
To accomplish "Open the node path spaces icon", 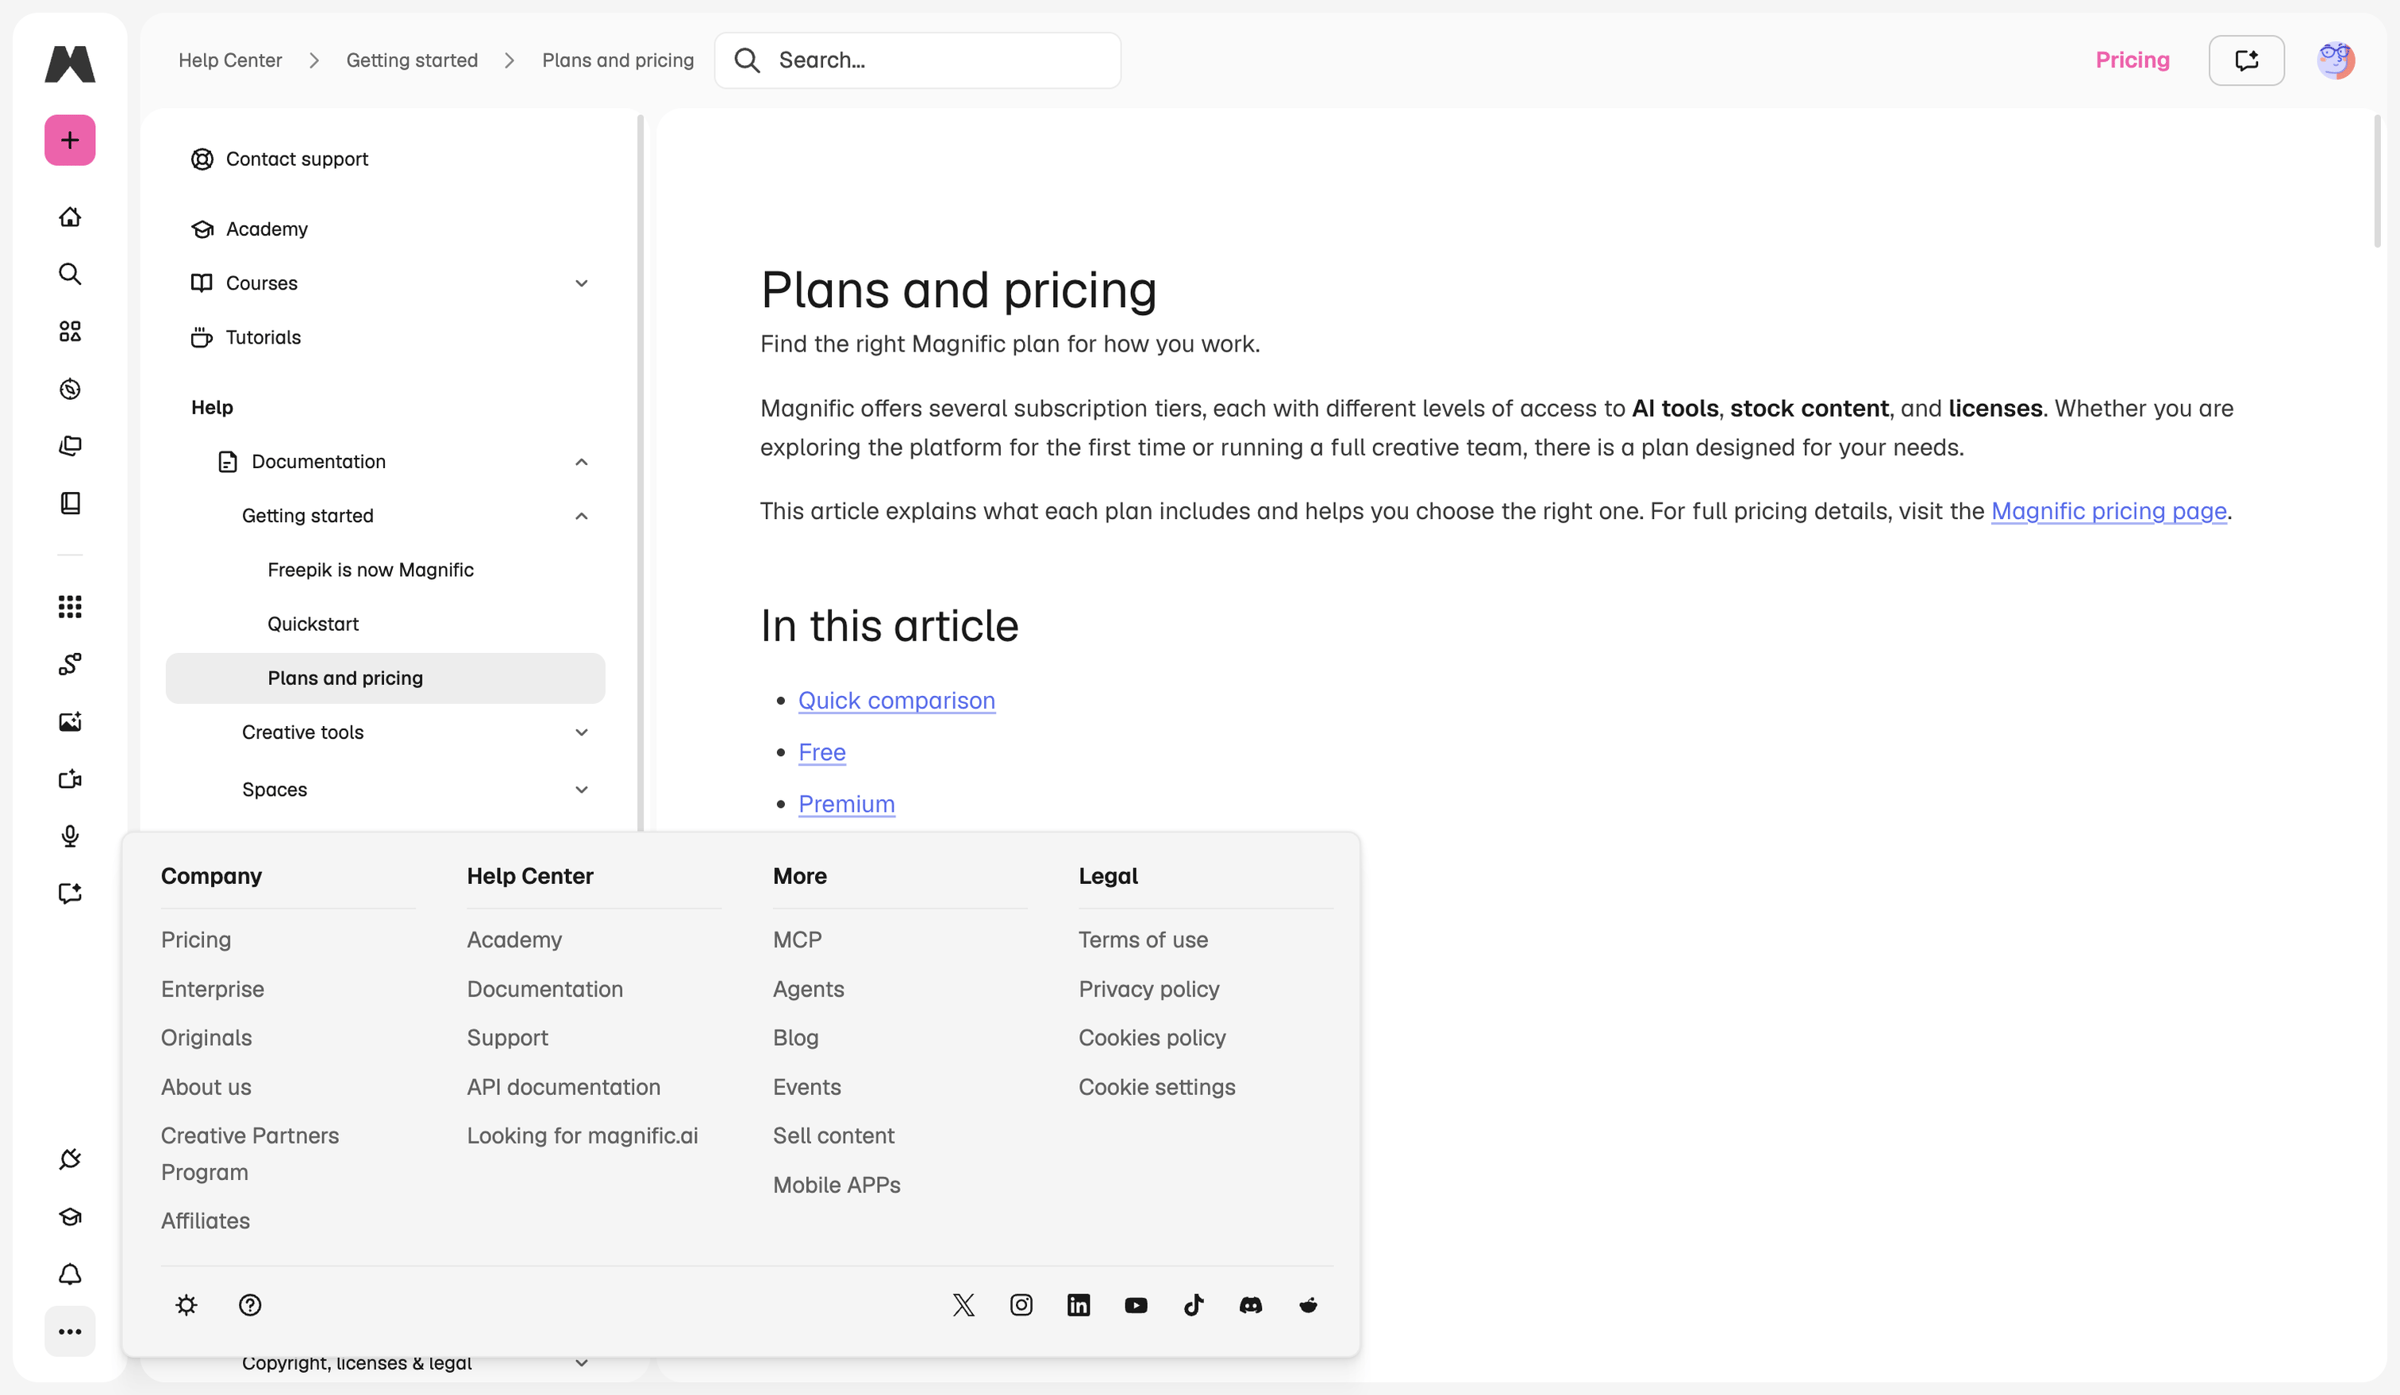I will [70, 664].
